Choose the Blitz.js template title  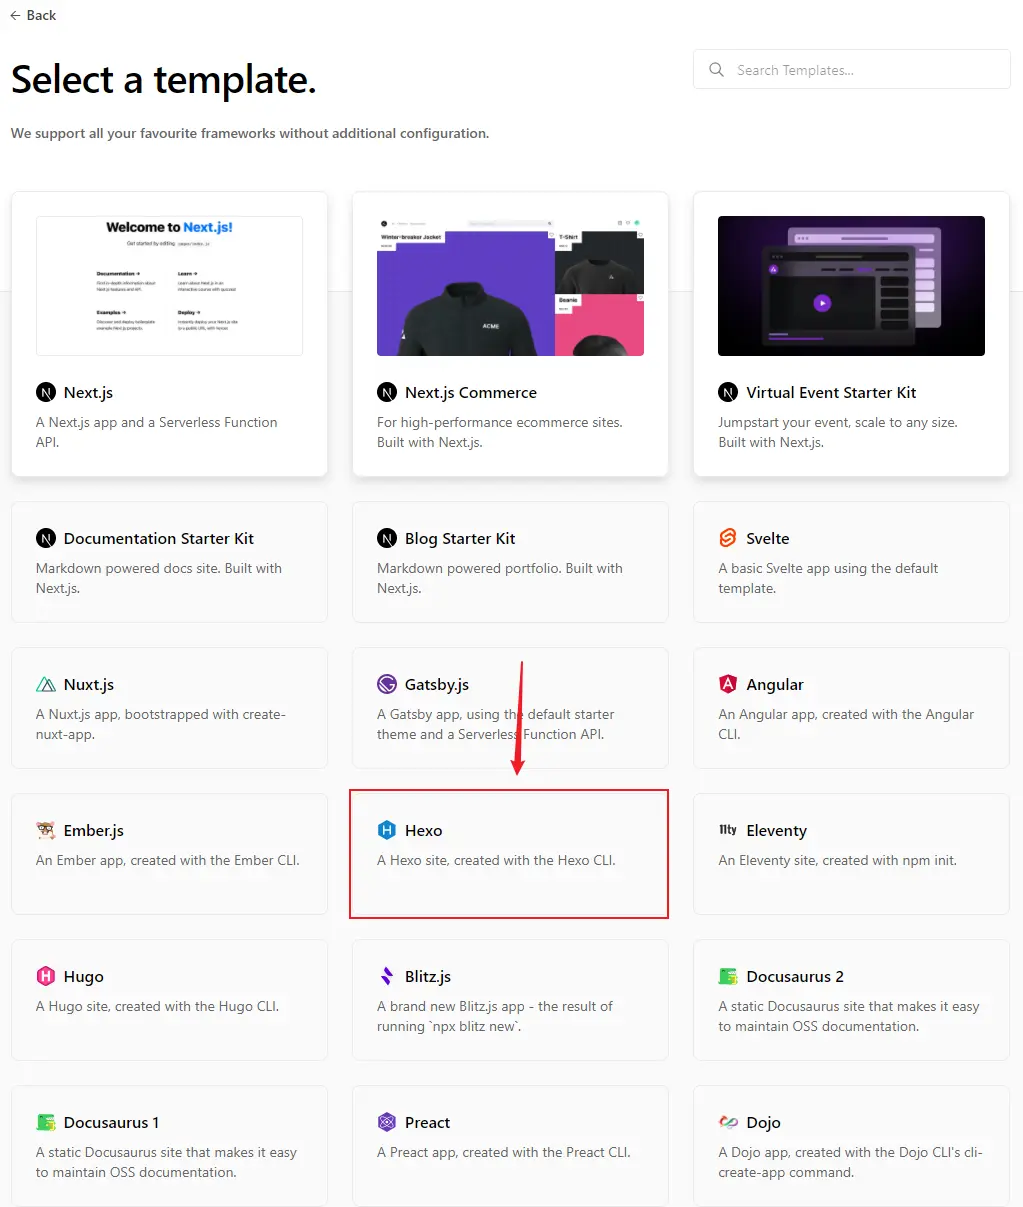coord(428,976)
